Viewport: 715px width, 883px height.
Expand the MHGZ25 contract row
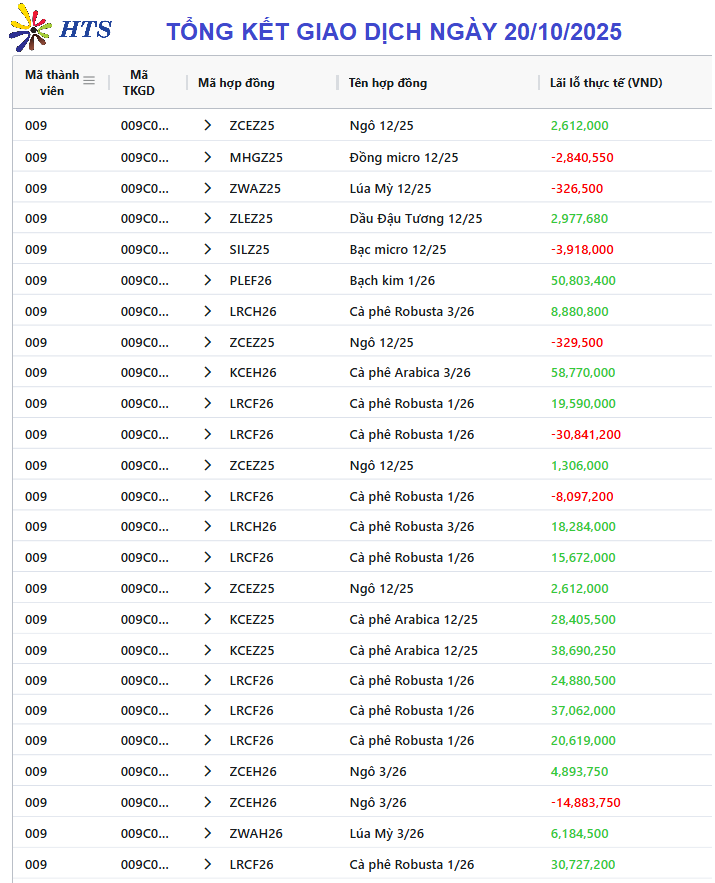pos(208,157)
